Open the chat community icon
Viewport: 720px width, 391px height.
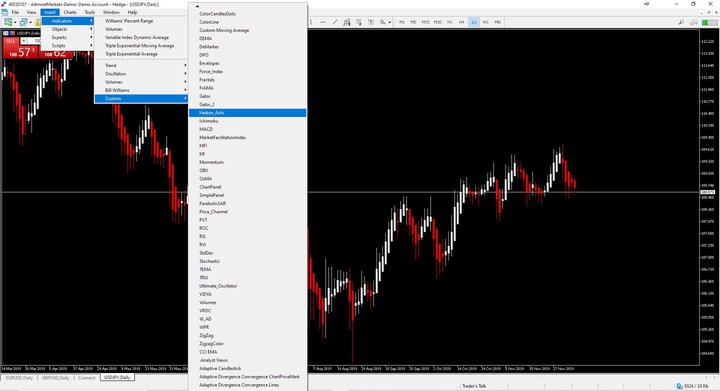click(693, 22)
